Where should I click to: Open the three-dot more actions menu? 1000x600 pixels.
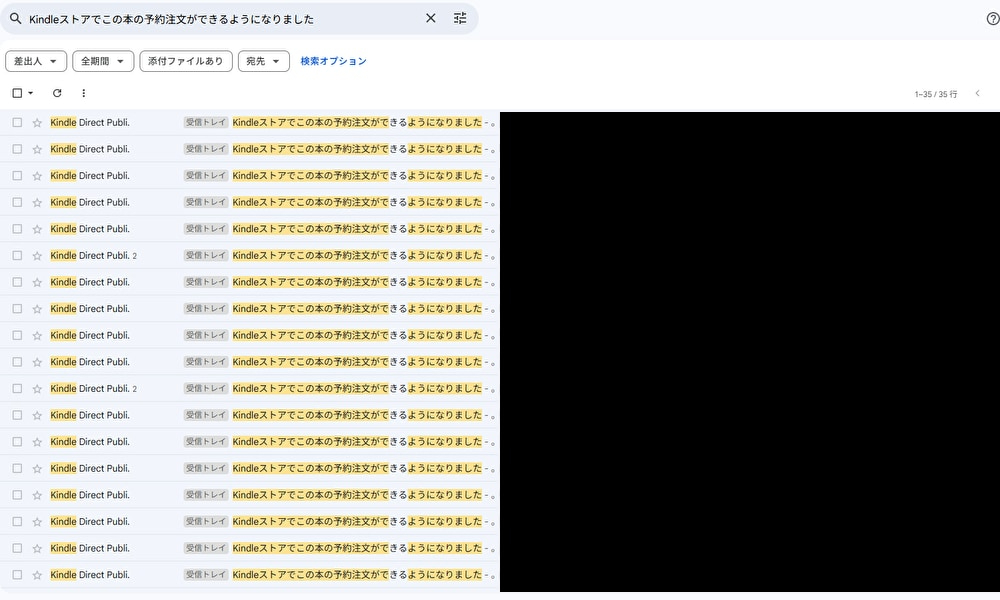[84, 93]
